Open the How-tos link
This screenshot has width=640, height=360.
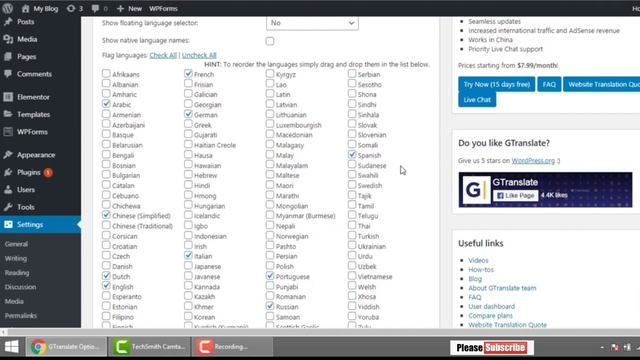[x=481, y=269]
